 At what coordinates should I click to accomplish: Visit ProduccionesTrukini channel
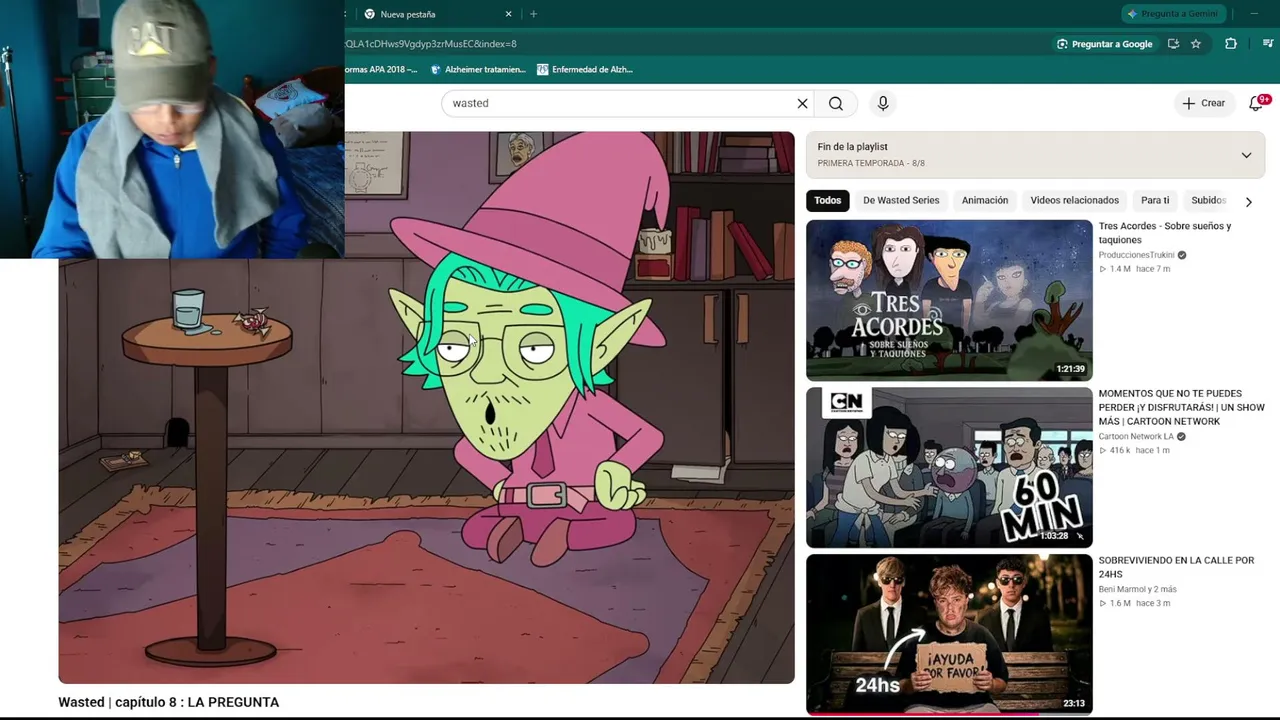tap(1136, 255)
